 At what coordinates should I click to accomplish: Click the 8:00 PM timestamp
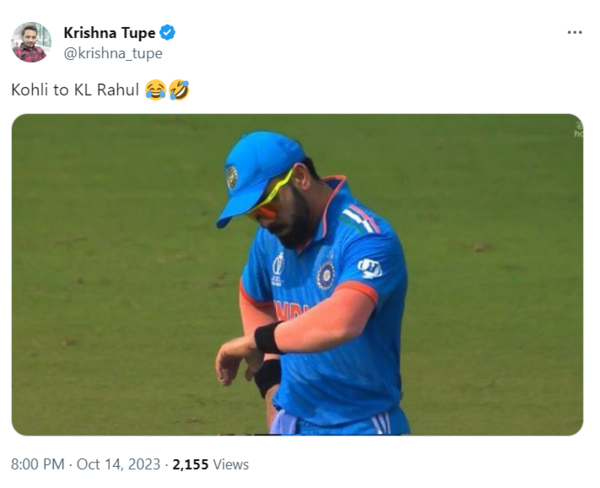coord(38,464)
